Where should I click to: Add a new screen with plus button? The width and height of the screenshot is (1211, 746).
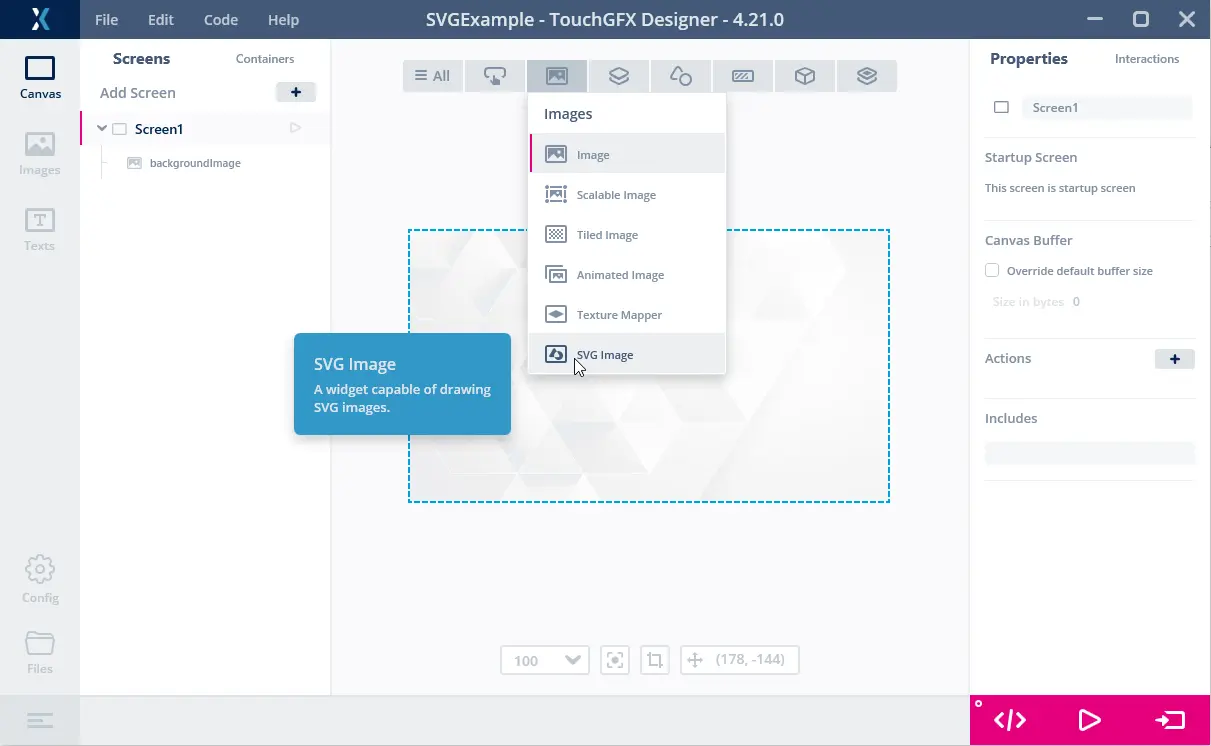click(295, 92)
